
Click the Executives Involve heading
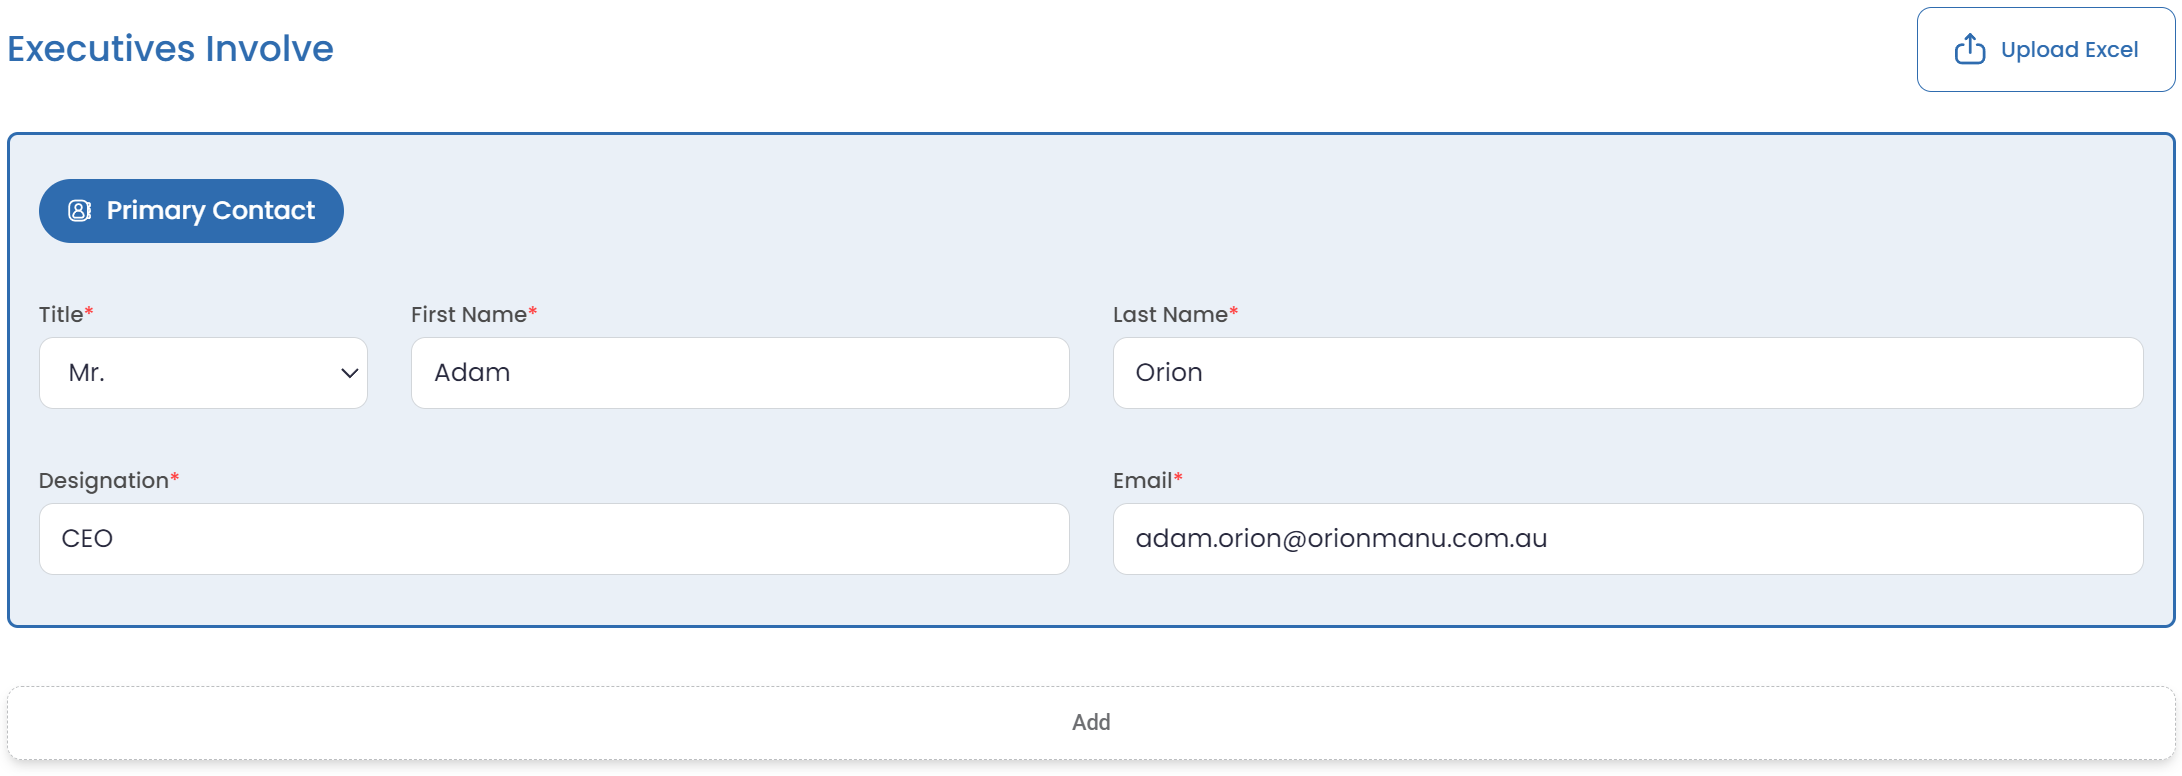[x=170, y=49]
